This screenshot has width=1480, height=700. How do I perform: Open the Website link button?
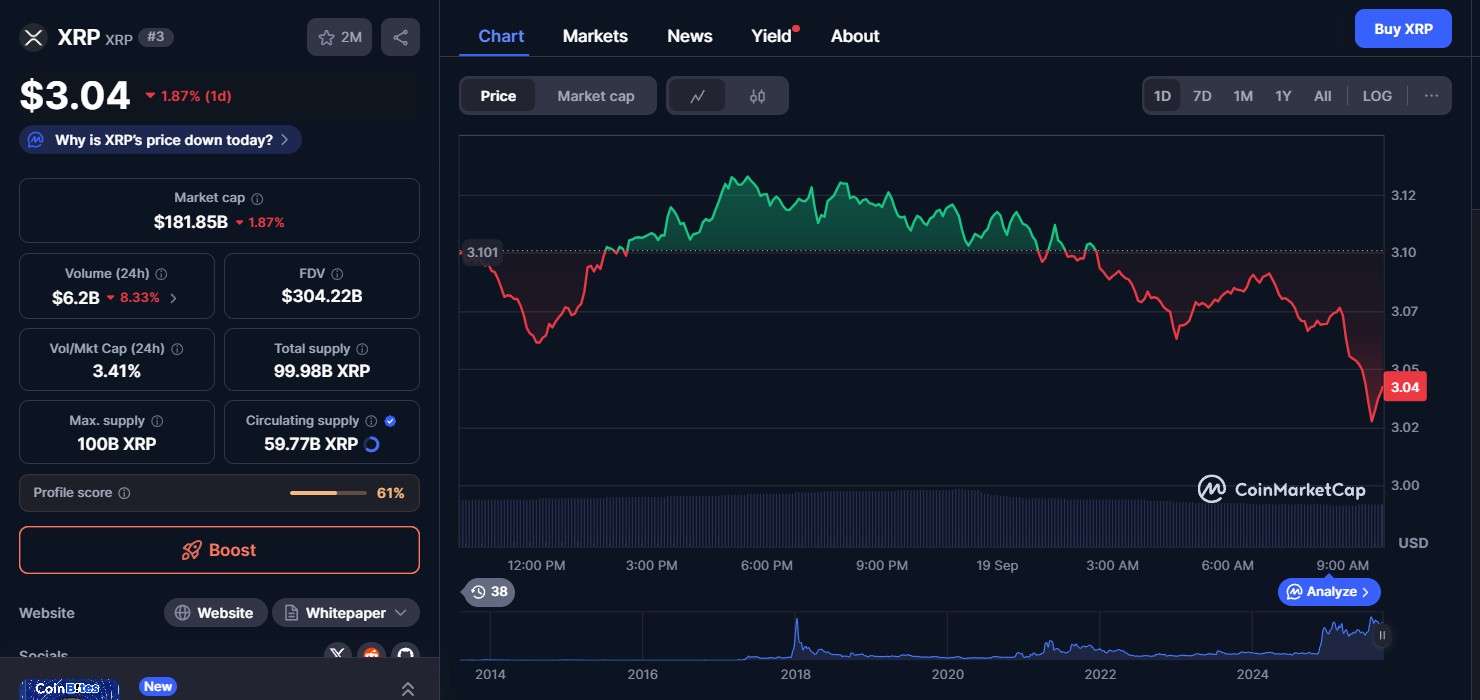tap(215, 613)
